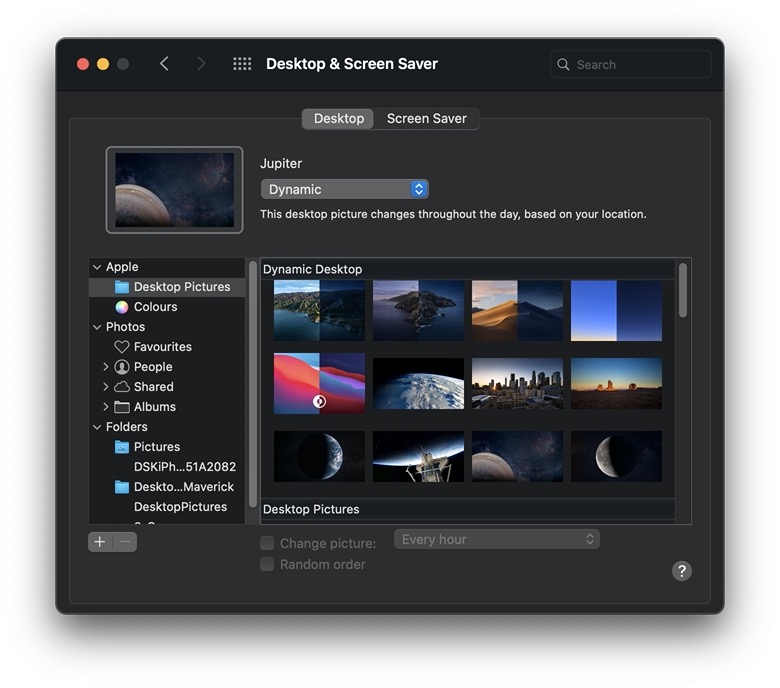
Task: Select DSKiPh...51A2082 folder in sidebar
Action: point(167,467)
